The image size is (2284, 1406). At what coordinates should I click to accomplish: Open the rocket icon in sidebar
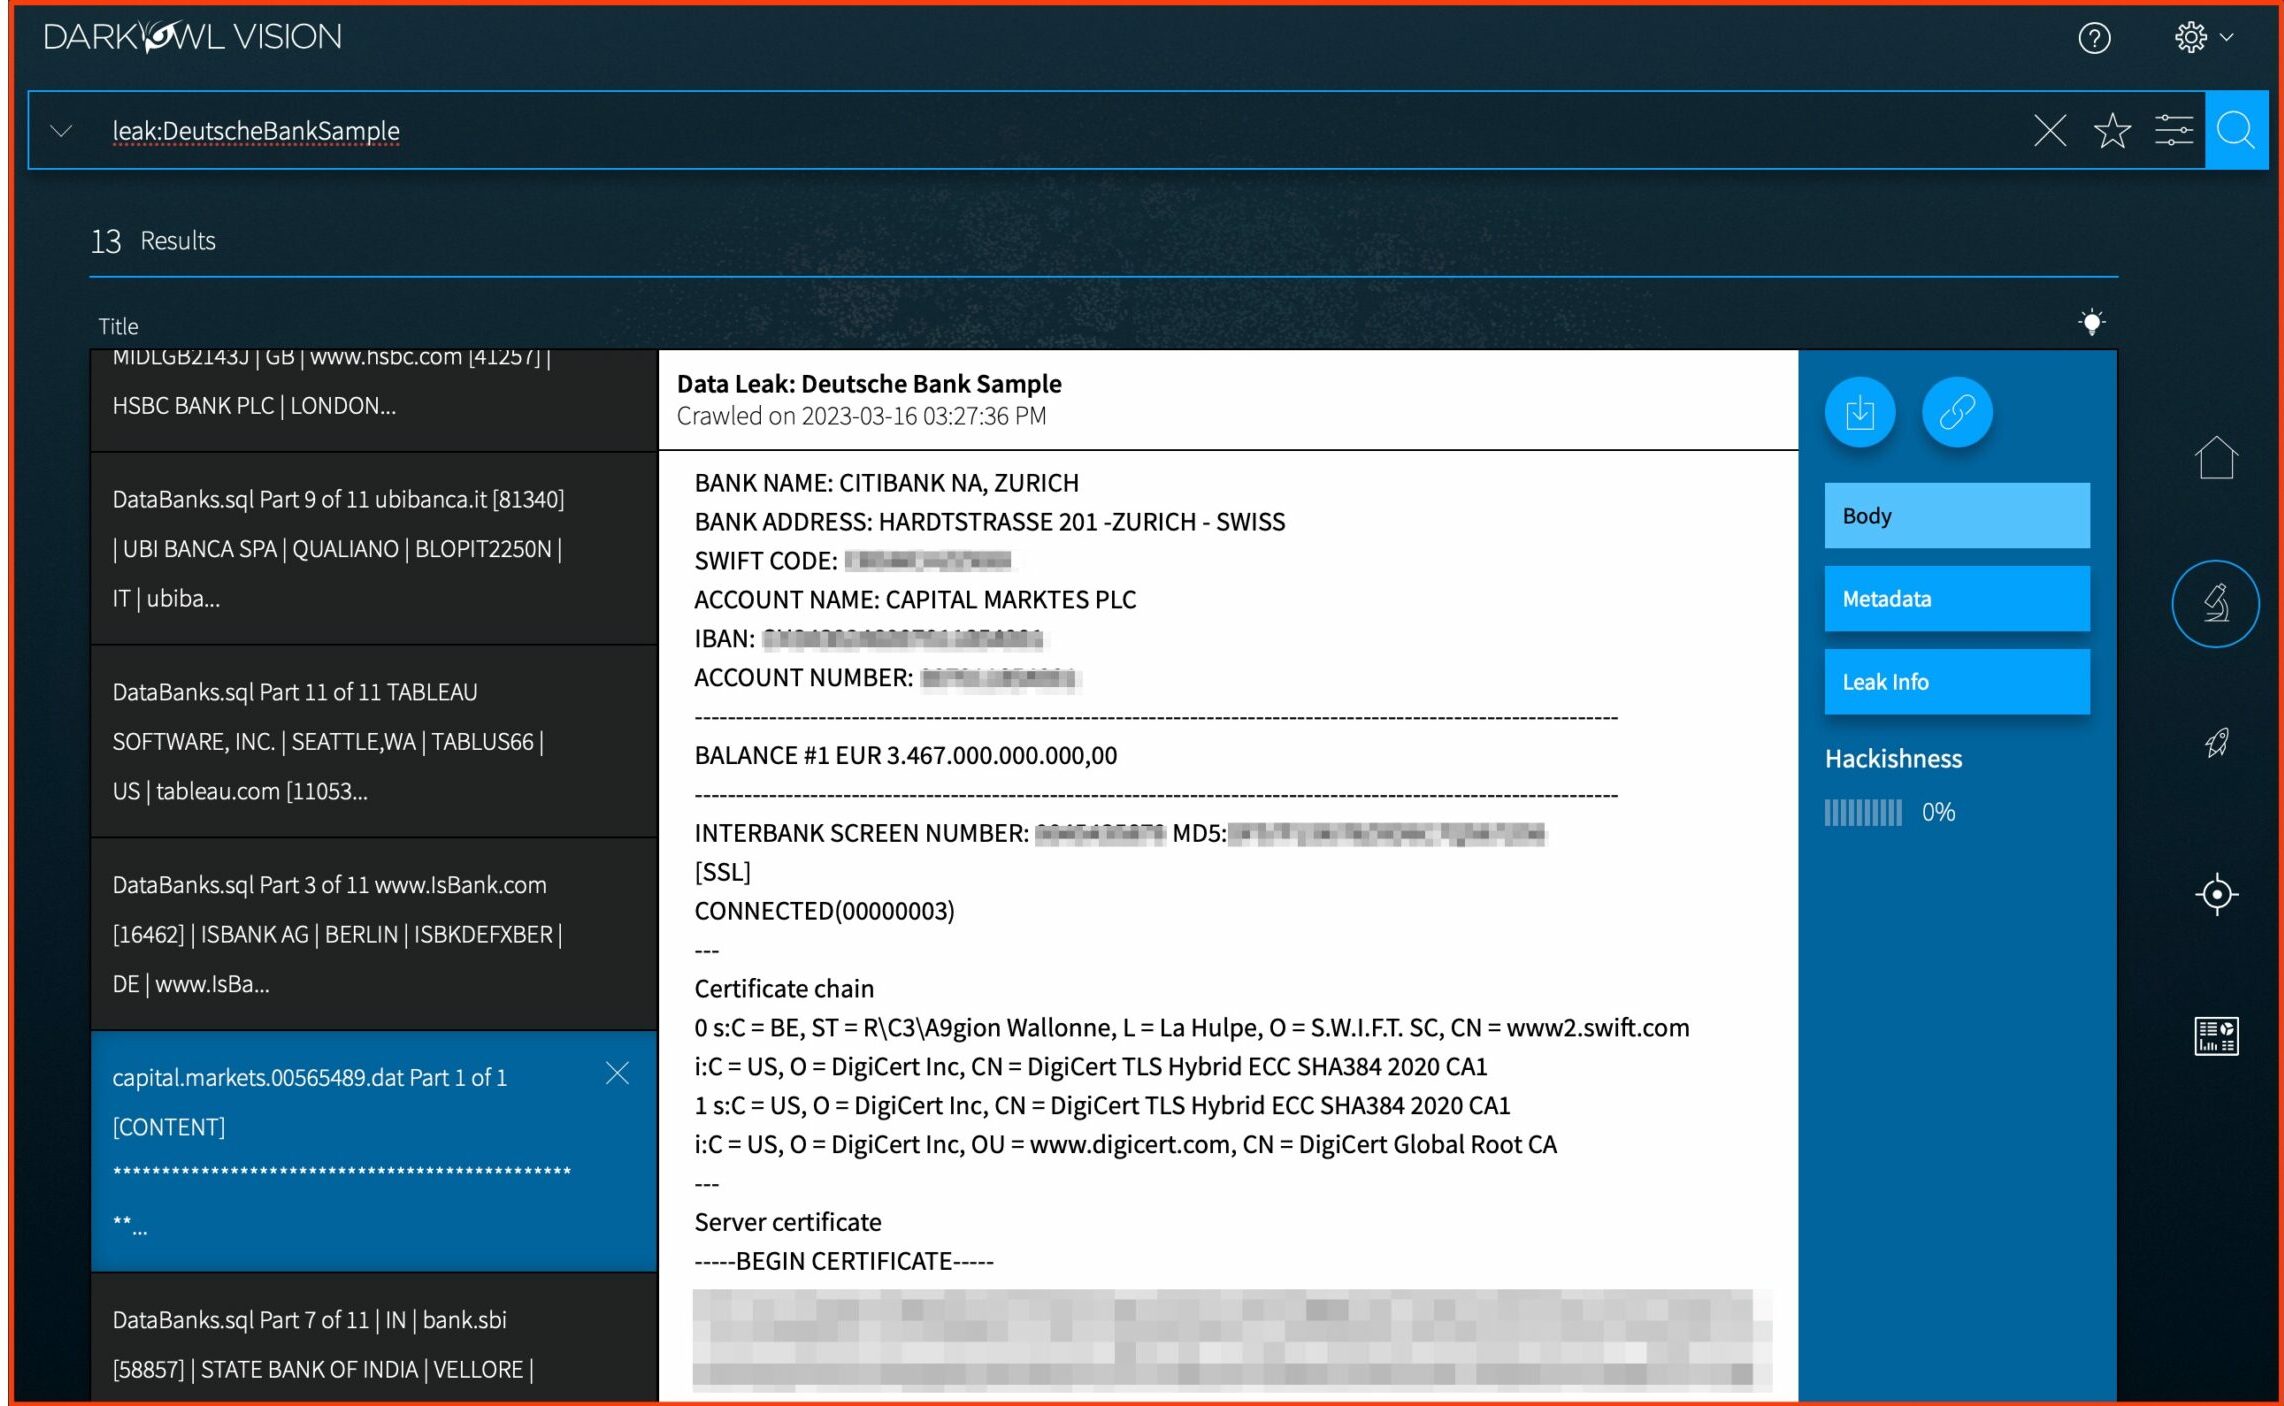2216,743
